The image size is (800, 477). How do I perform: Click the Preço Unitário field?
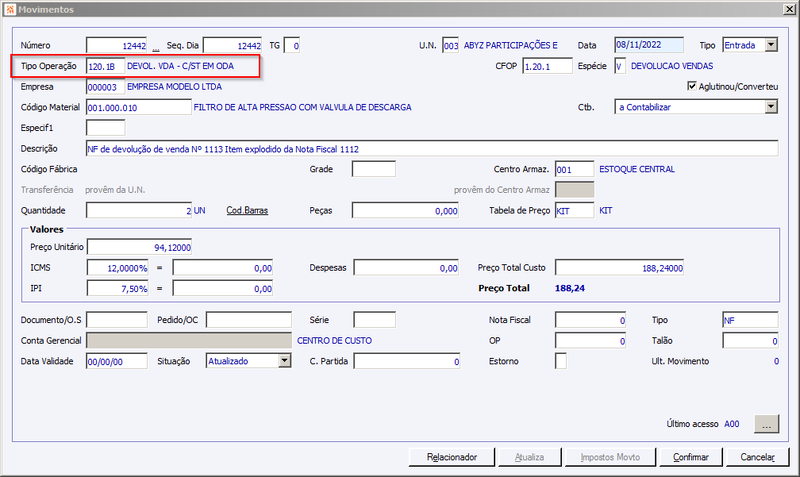(139, 247)
